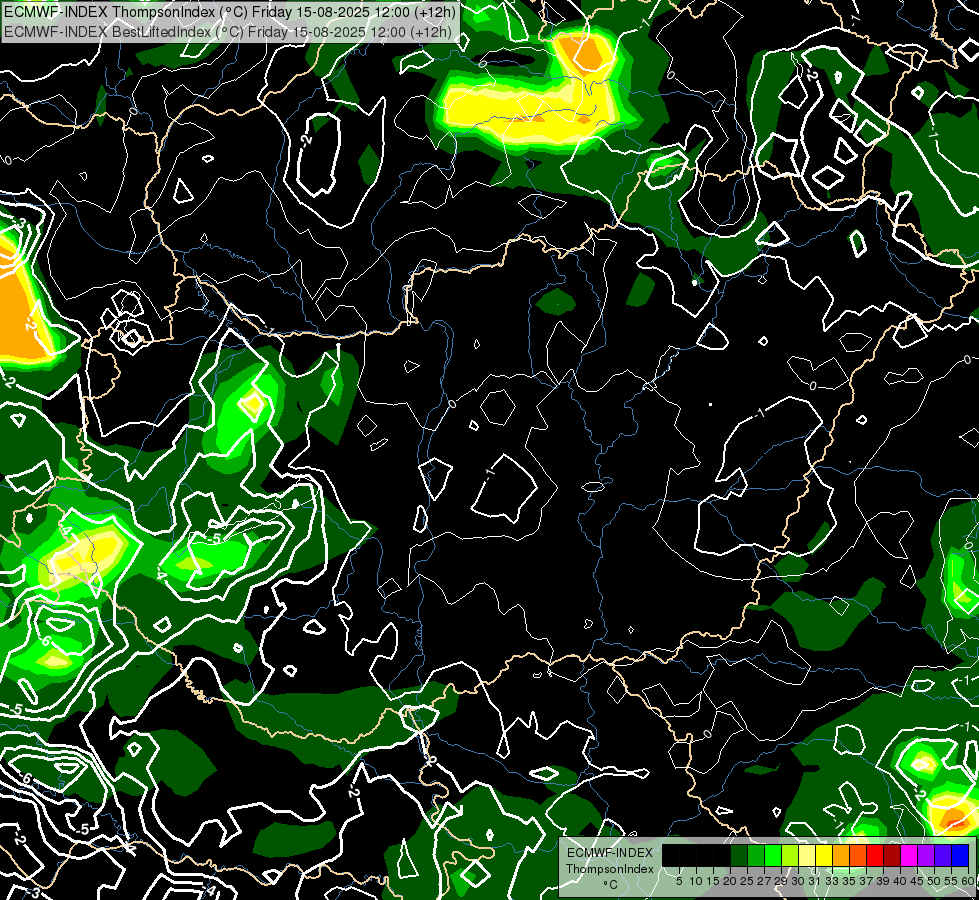Click the yellow-green 29–30 legend swatch
This screenshot has height=900, width=979.
790,855
